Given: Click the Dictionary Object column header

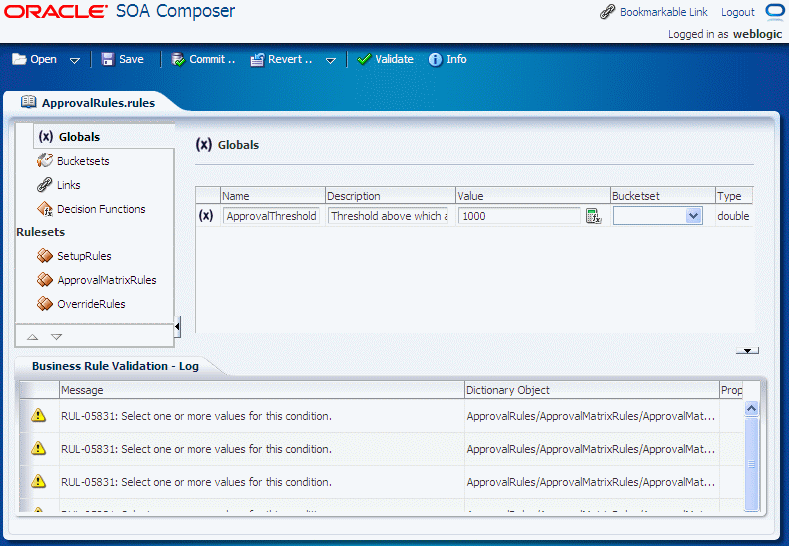Looking at the screenshot, I should (592, 390).
